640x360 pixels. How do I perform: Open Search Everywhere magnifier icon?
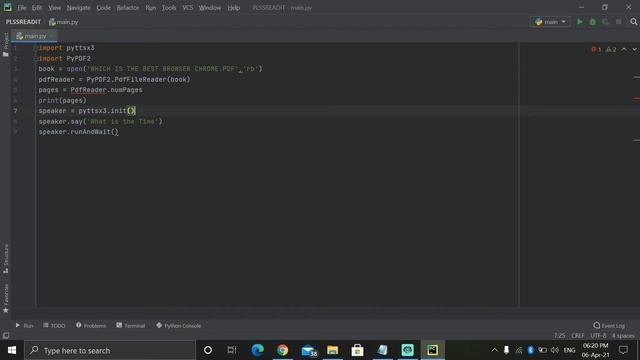(x=633, y=22)
